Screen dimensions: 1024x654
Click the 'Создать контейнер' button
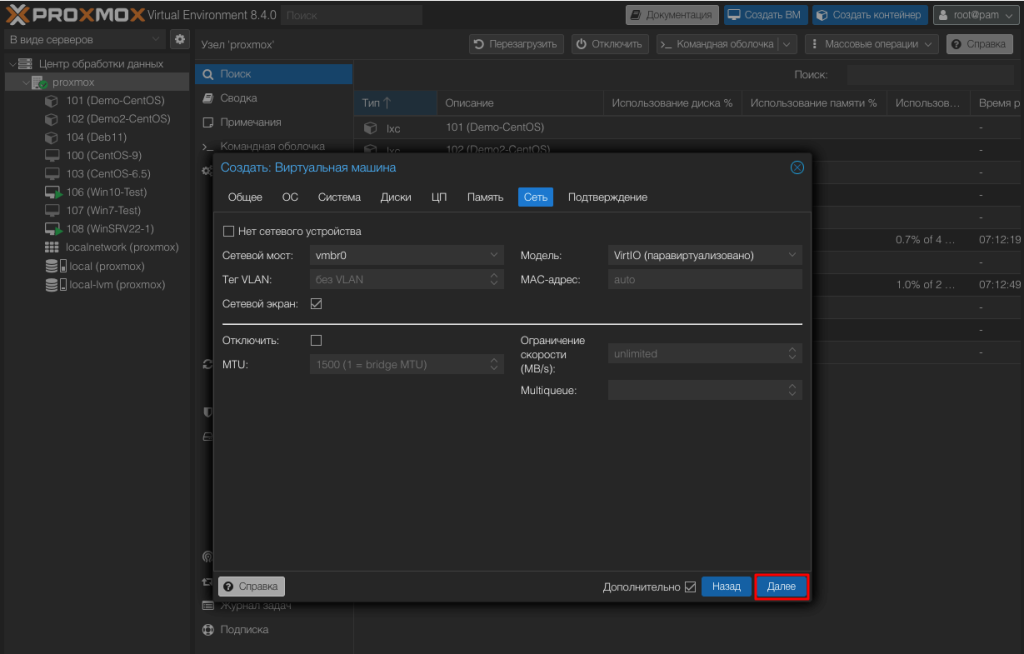point(869,15)
